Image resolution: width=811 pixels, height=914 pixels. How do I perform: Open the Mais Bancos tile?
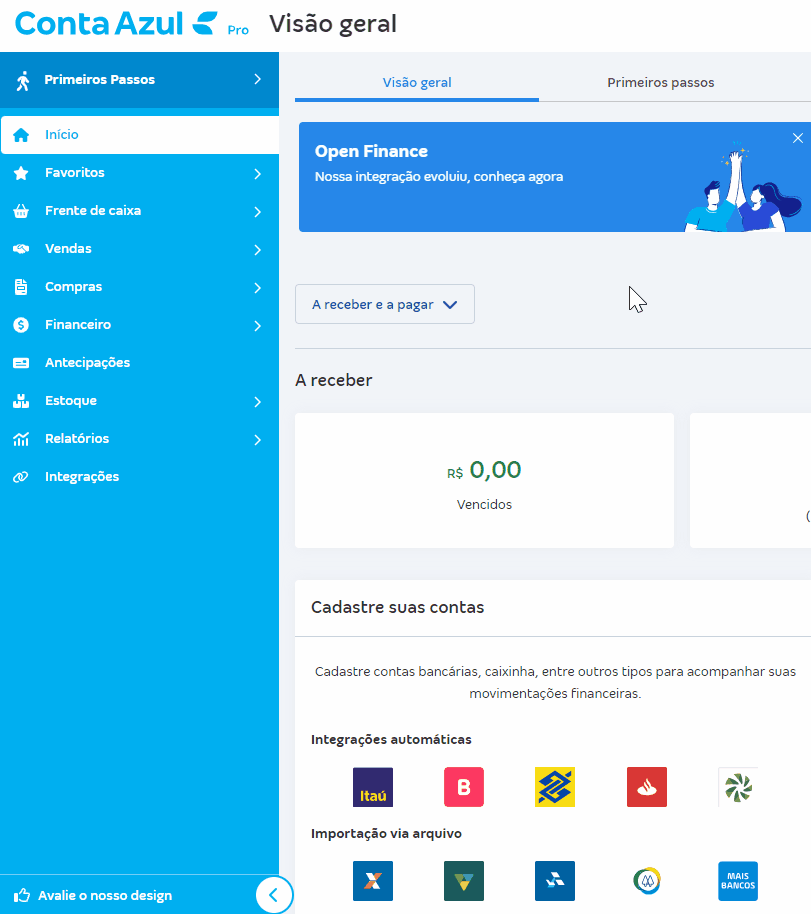click(x=738, y=881)
